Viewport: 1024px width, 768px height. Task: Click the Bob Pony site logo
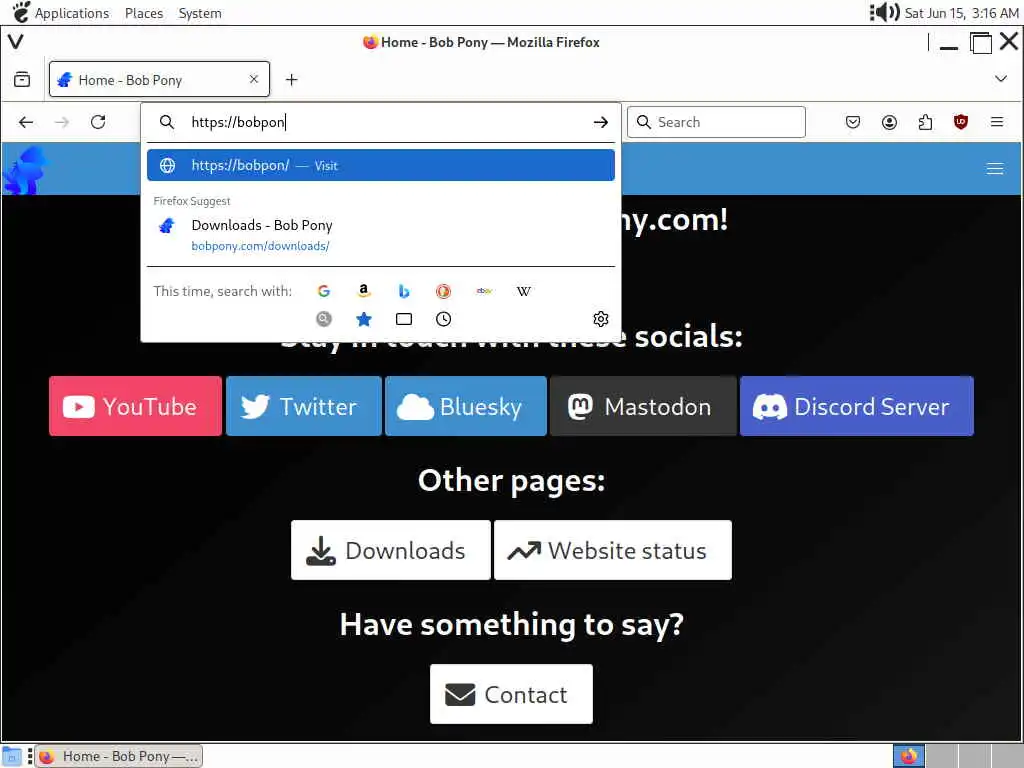pos(26,170)
